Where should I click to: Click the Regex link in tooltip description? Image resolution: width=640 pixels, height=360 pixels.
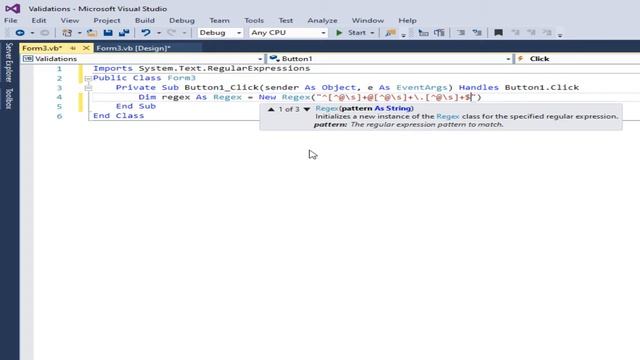click(x=448, y=116)
